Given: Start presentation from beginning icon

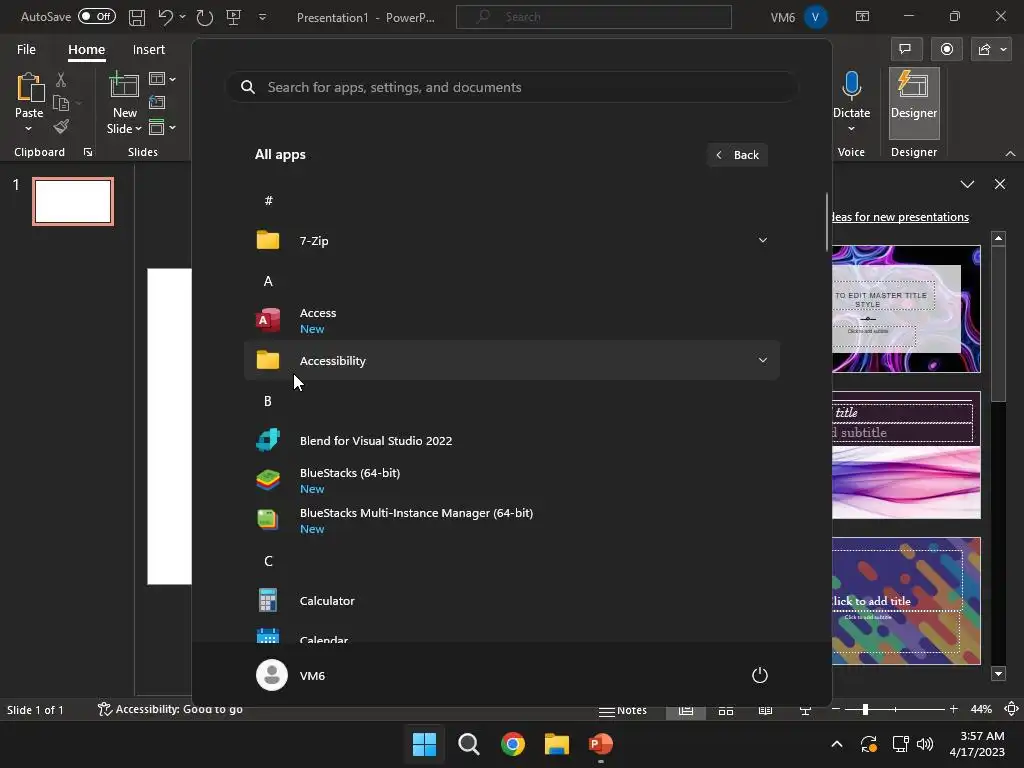Looking at the screenshot, I should coord(234,17).
